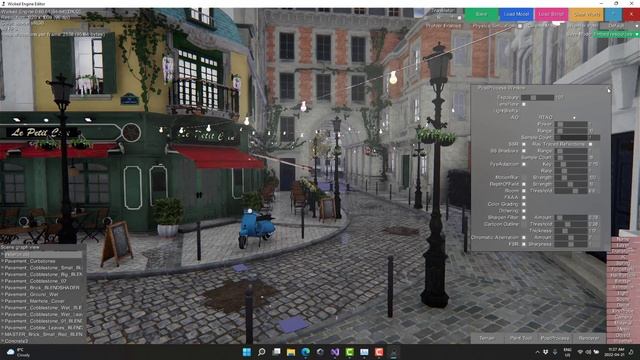The width and height of the screenshot is (640, 360).
Task: Open the notification center icon
Action: (632, 352)
